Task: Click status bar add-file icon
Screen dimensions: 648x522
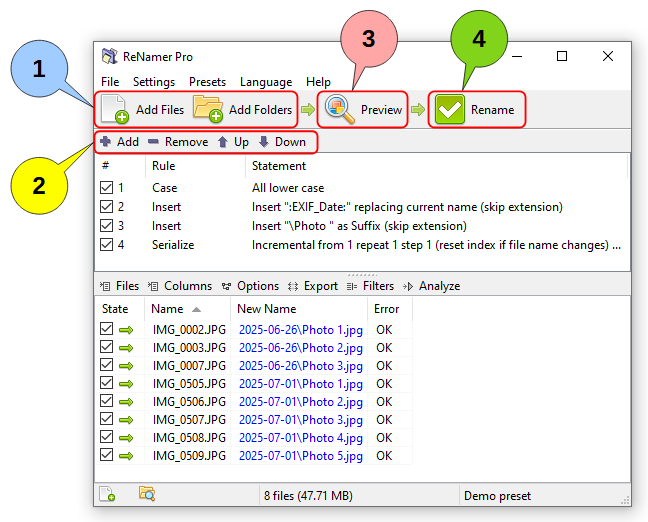Action: pos(107,494)
